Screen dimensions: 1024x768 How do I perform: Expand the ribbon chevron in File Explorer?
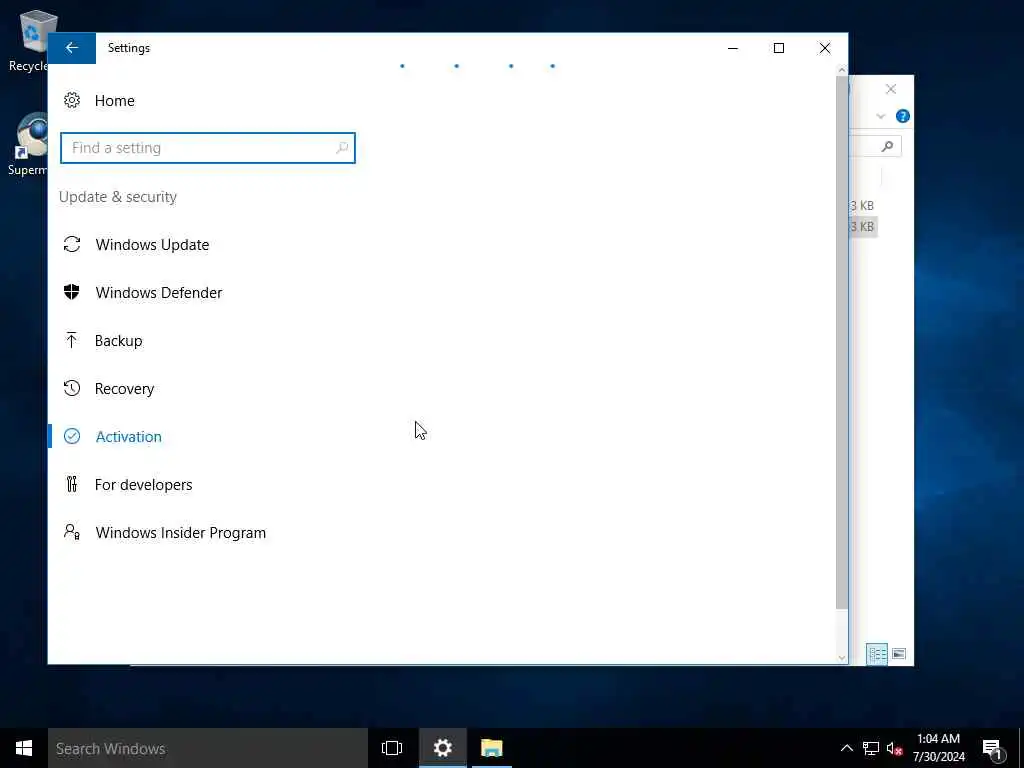click(880, 116)
